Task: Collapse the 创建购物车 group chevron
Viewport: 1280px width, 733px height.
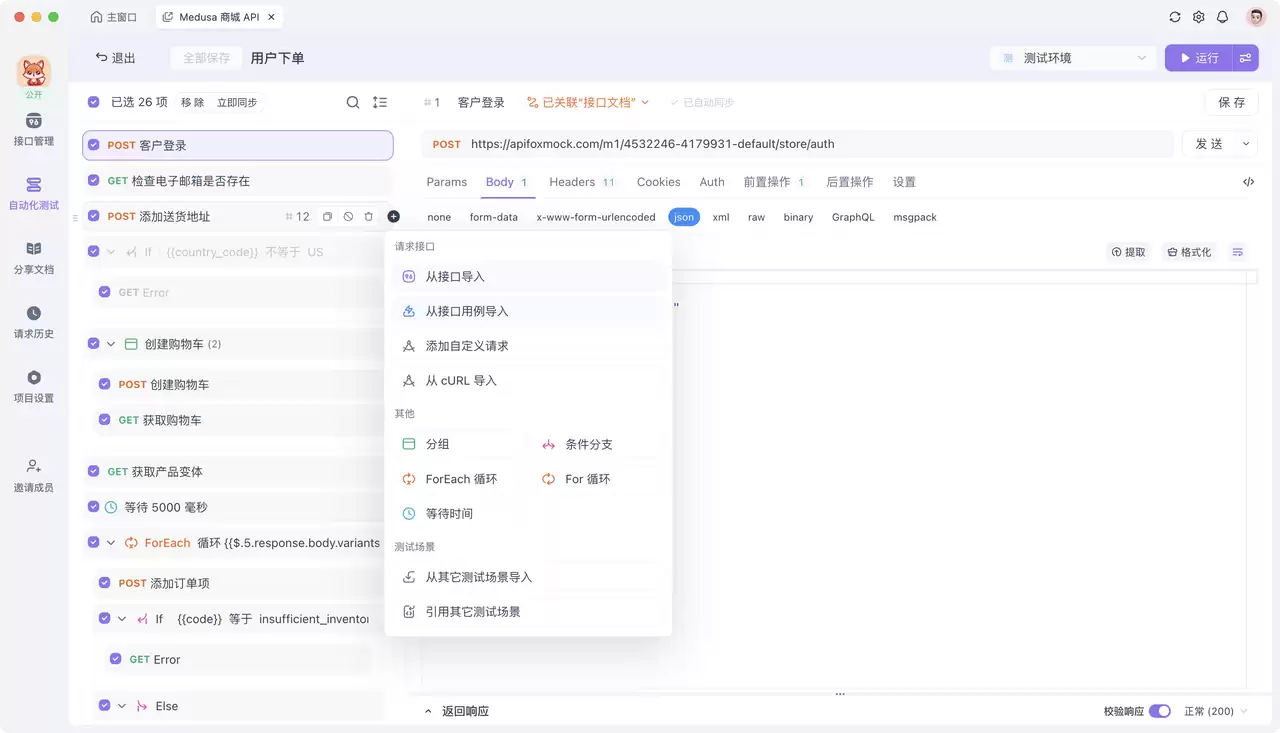Action: 111,344
